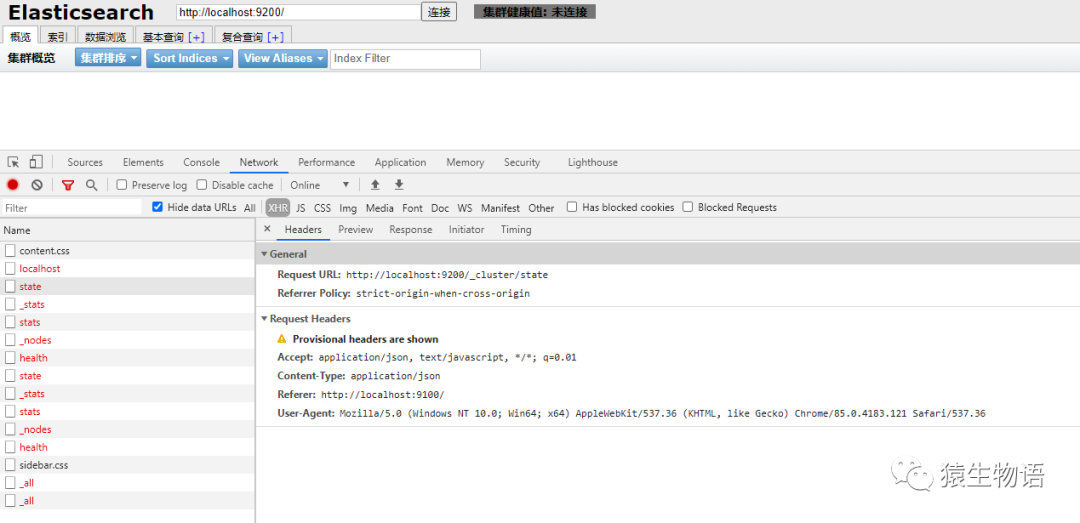Open the 基本查询 tab

(x=174, y=37)
